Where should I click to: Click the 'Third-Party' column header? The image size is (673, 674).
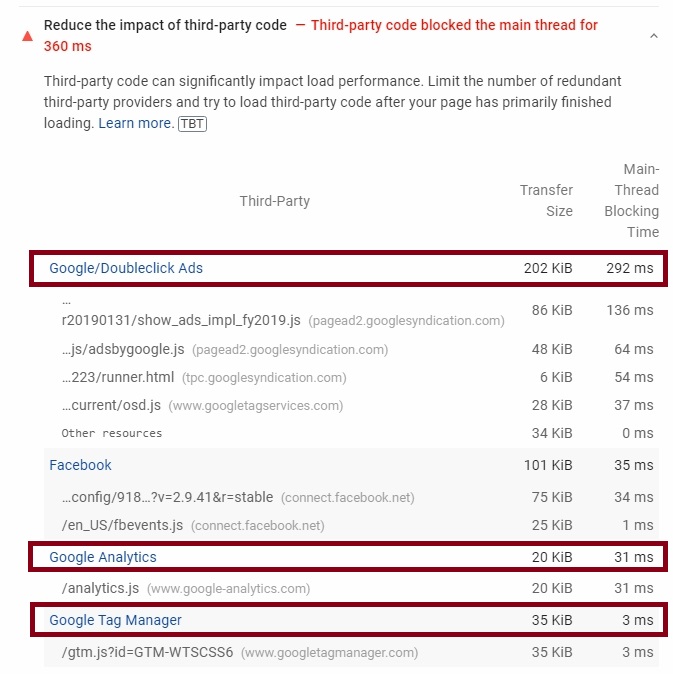tap(275, 201)
